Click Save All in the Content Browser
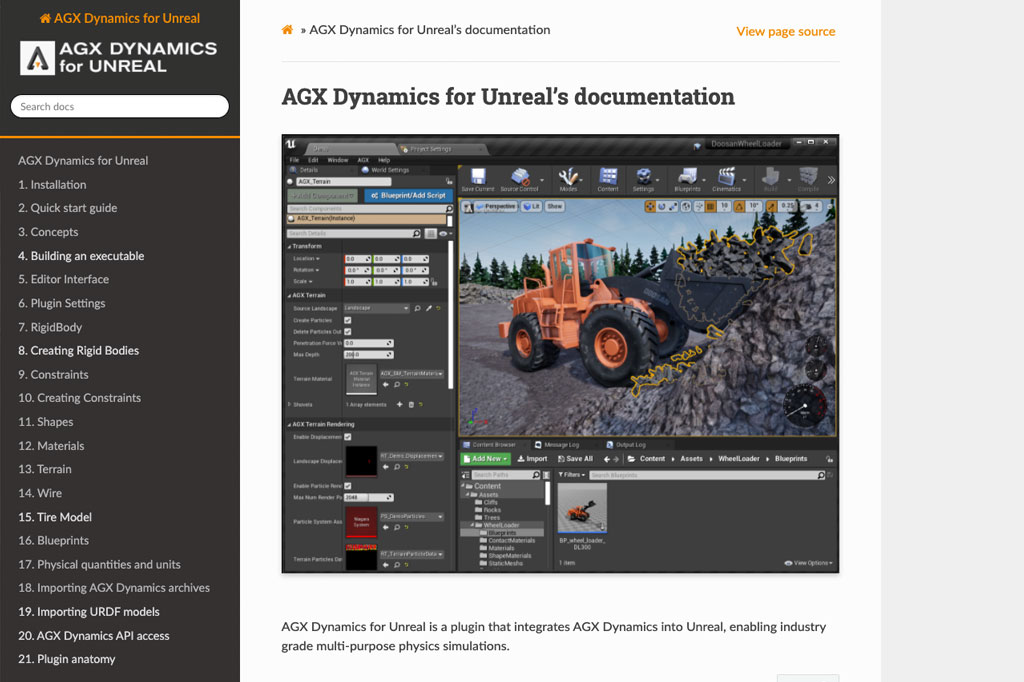Screen dimensions: 1024x682 click(x=575, y=459)
